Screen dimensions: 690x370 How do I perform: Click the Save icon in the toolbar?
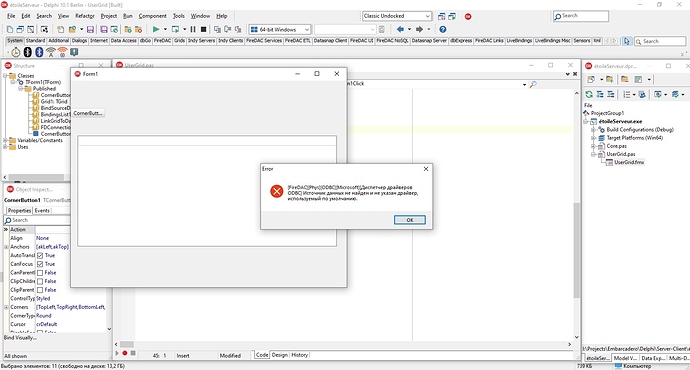tap(90, 29)
